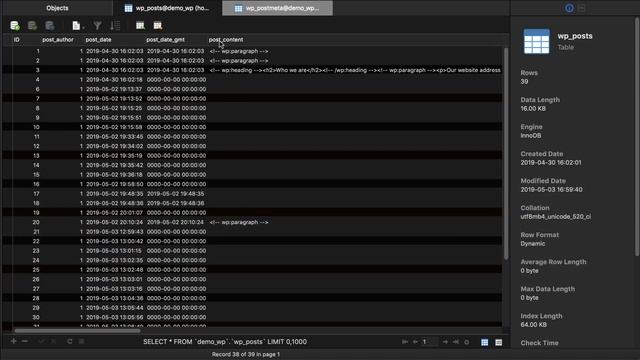Select the row with ID 3
The width and height of the screenshot is (640, 360).
(x=252, y=70)
